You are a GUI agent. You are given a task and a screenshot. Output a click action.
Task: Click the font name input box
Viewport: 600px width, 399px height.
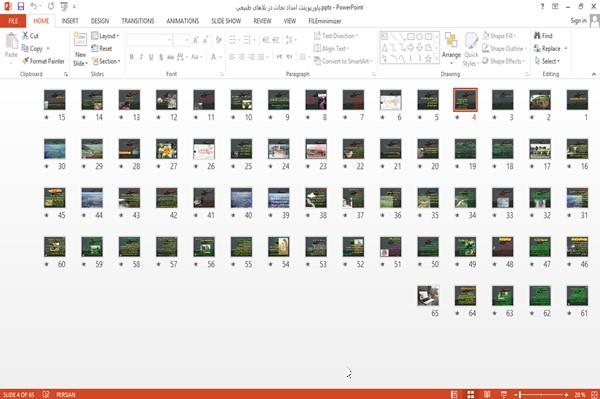(149, 40)
